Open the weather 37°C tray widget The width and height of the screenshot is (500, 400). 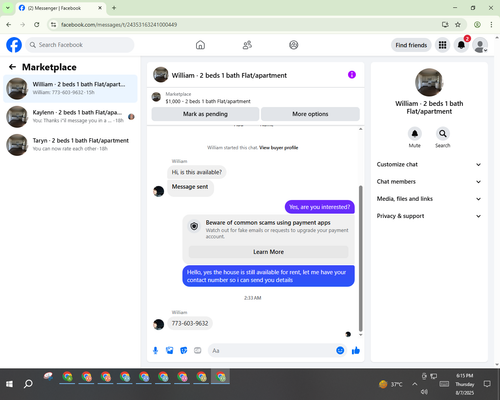point(391,384)
